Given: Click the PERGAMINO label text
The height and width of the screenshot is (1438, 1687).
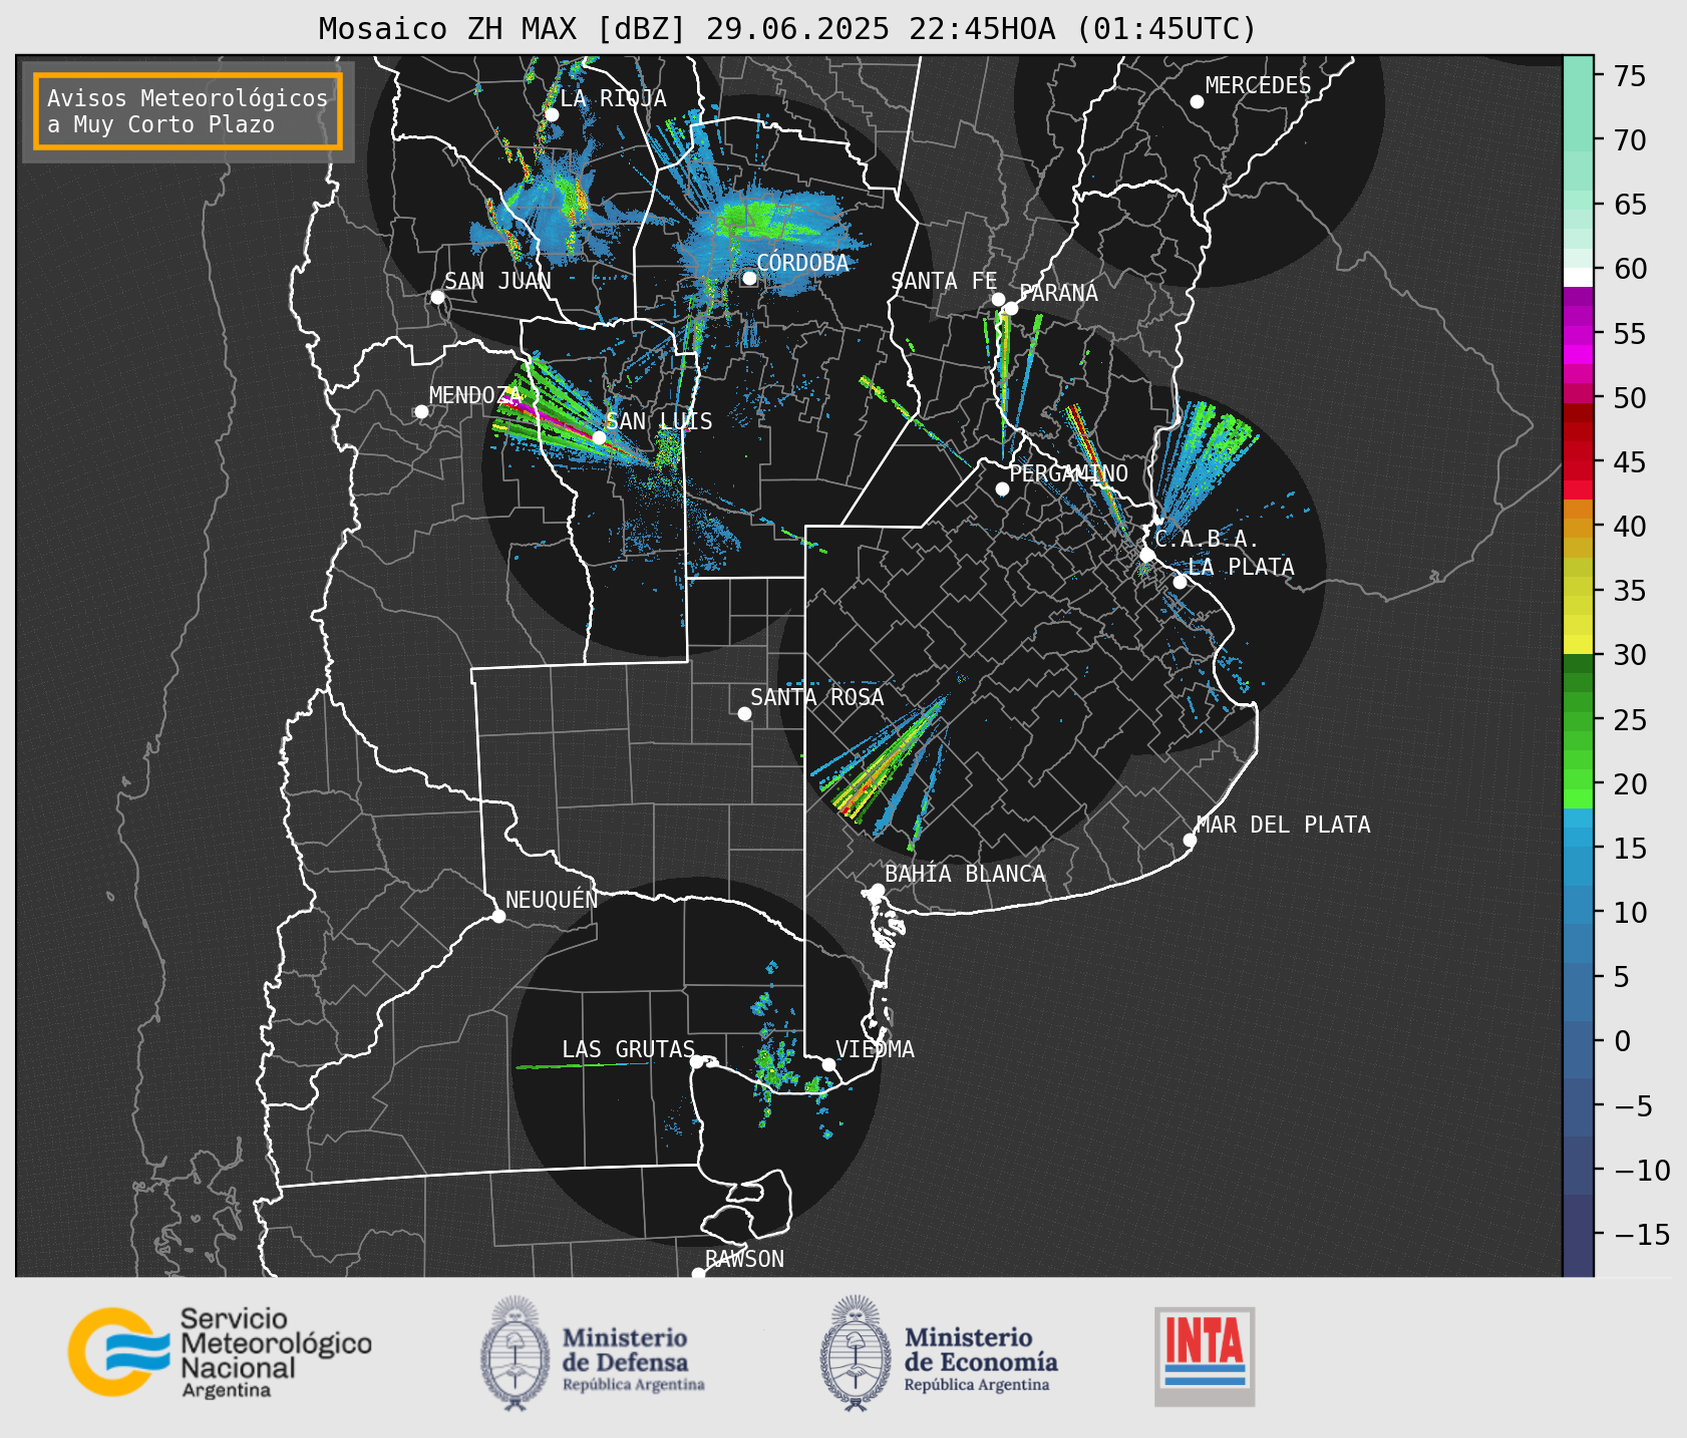Looking at the screenshot, I should click(1069, 473).
